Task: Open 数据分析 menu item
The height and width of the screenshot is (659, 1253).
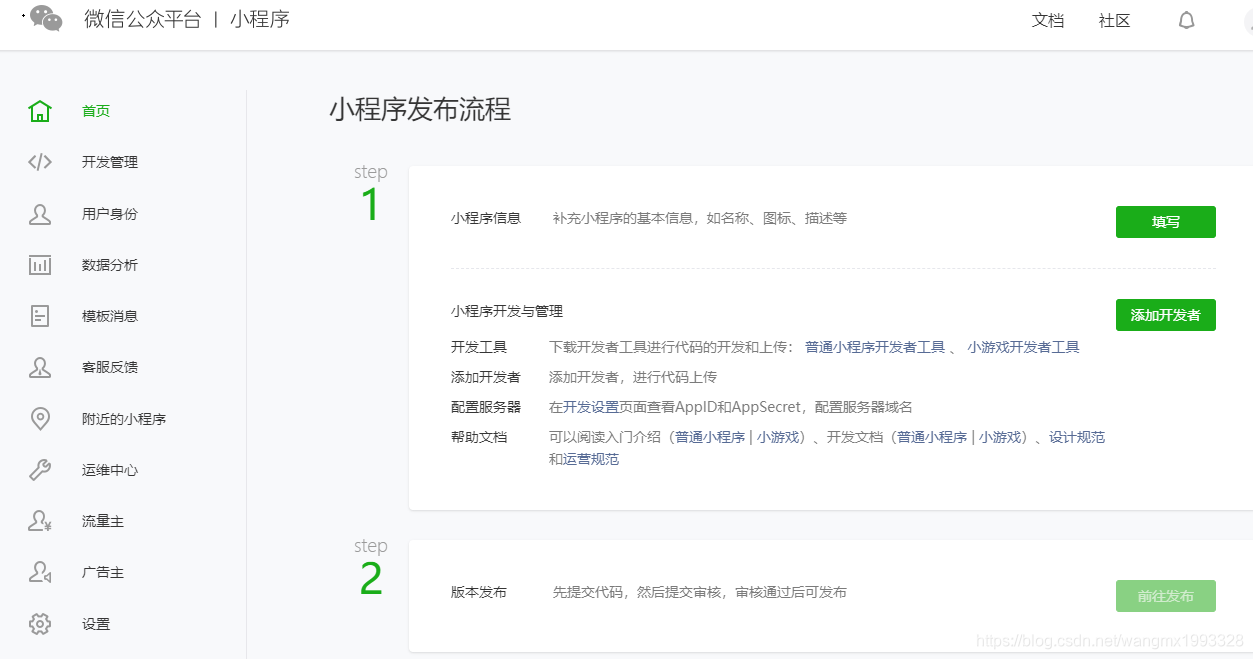Action: pos(110,265)
